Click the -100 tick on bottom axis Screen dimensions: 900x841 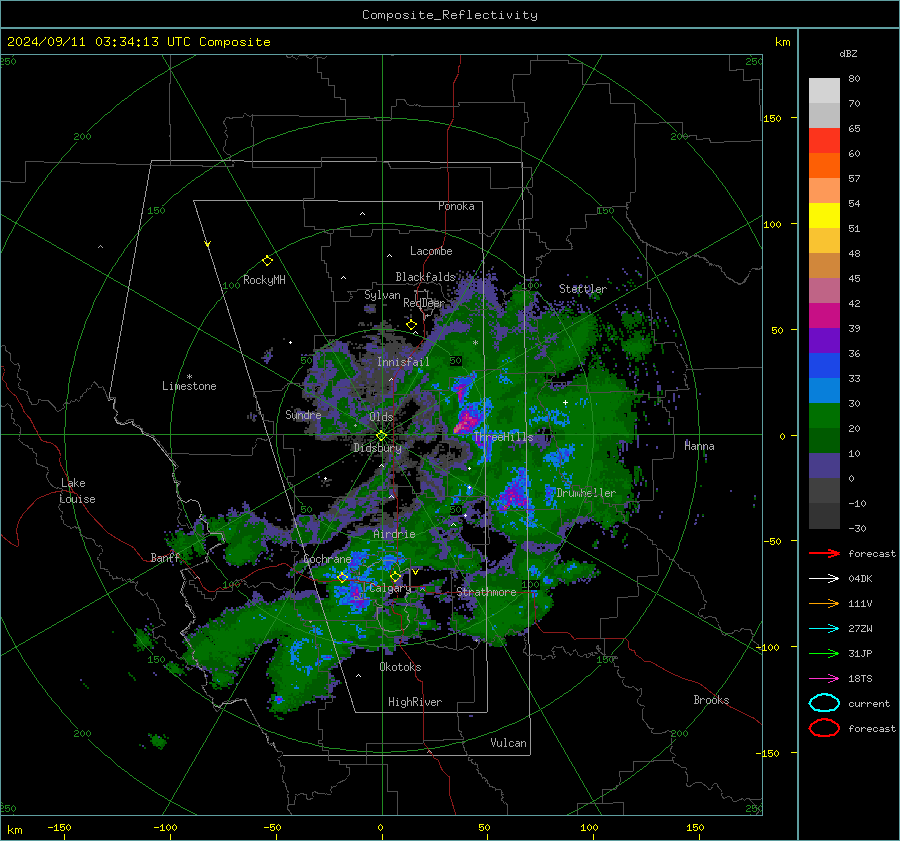(x=165, y=827)
